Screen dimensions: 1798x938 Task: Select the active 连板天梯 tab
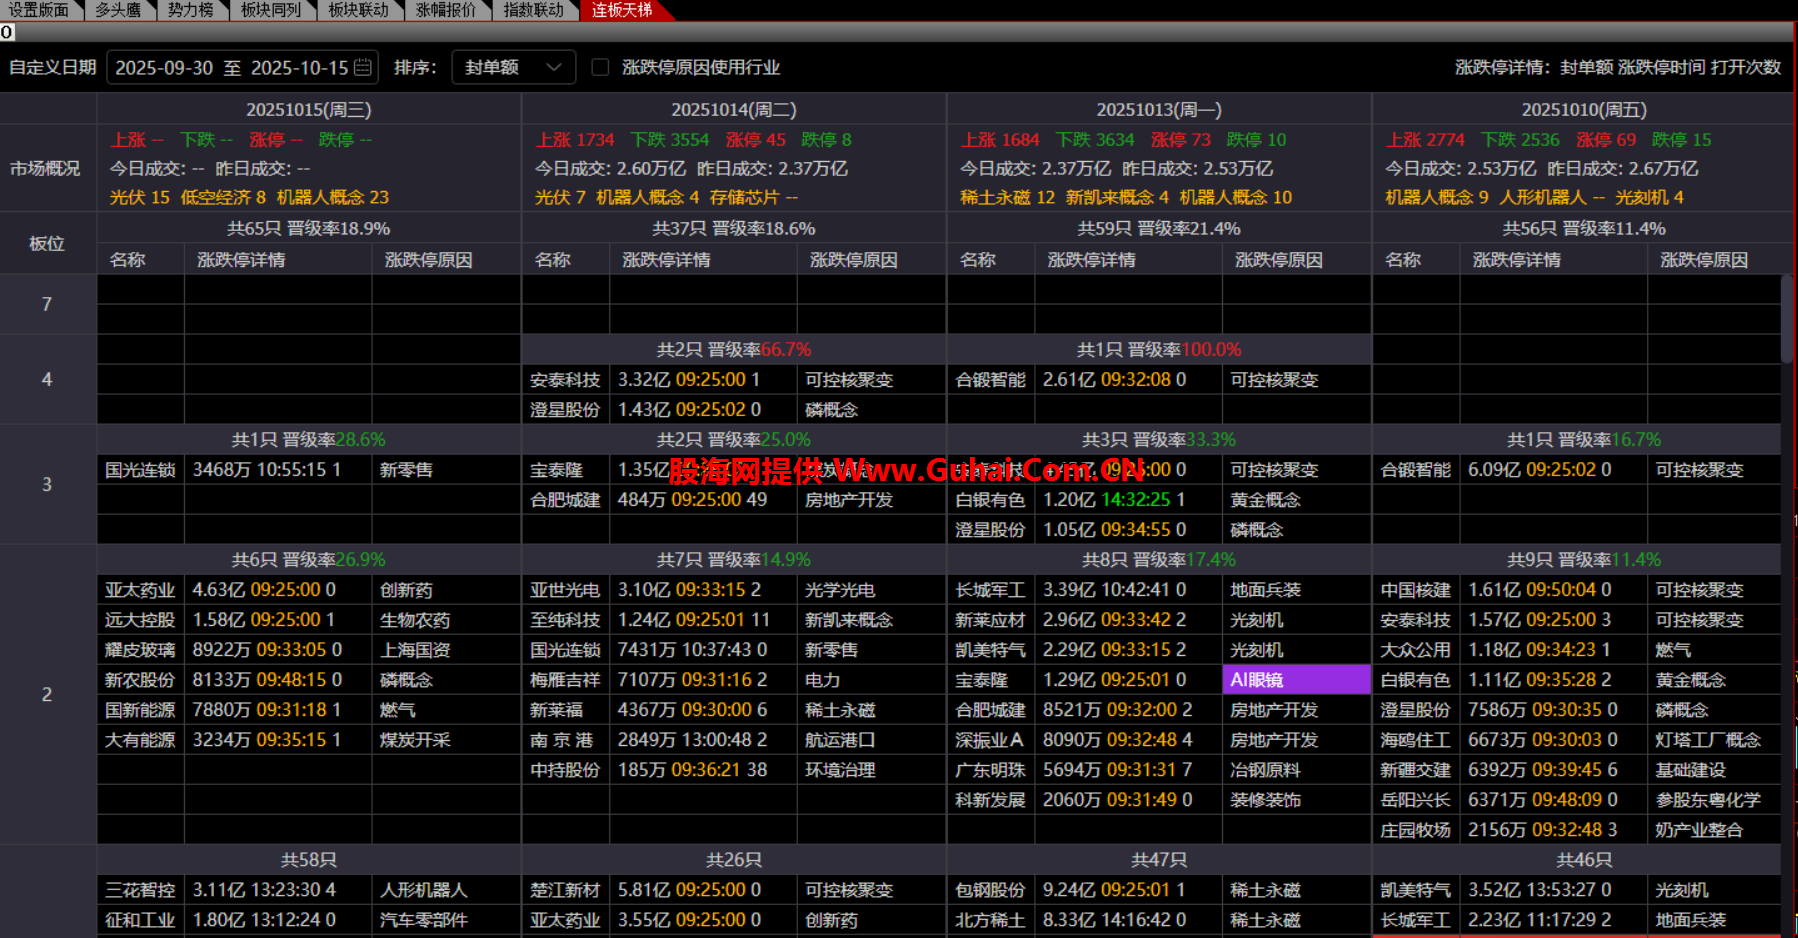pos(621,10)
